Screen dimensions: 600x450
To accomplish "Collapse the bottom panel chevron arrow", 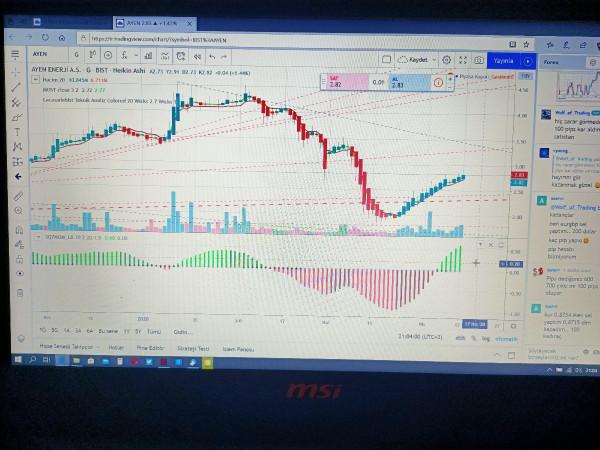I will (x=497, y=355).
